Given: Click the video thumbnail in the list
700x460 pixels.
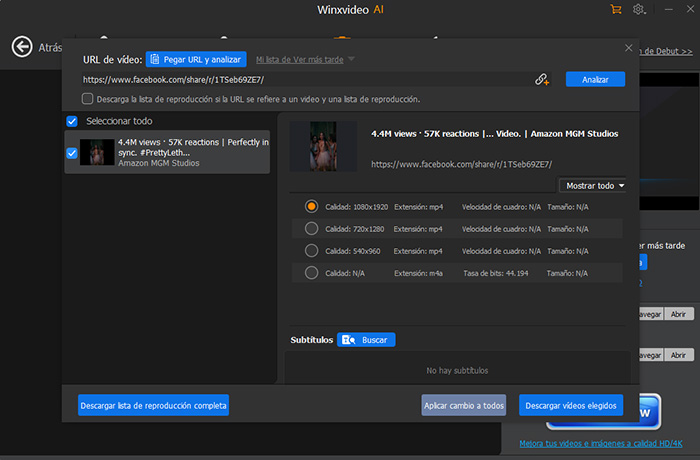Looking at the screenshot, I should (x=97, y=152).
